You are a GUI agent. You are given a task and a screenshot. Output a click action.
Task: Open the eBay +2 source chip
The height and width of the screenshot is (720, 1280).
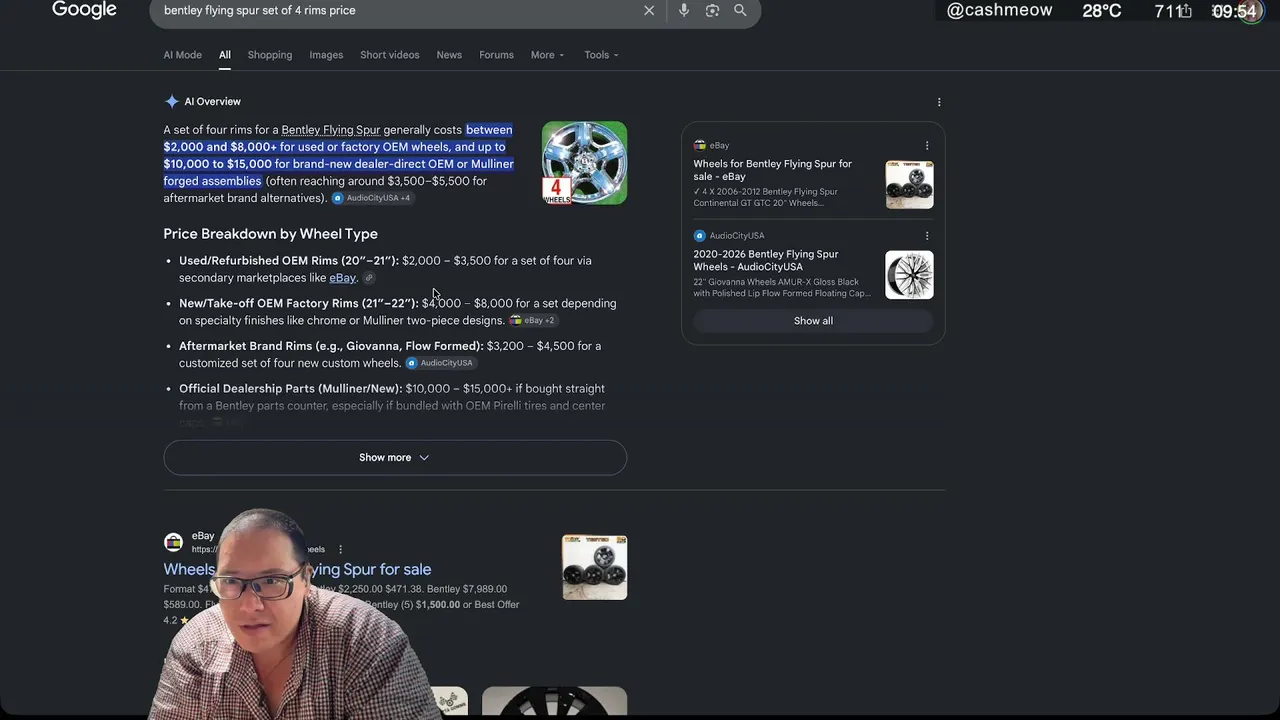coord(532,320)
